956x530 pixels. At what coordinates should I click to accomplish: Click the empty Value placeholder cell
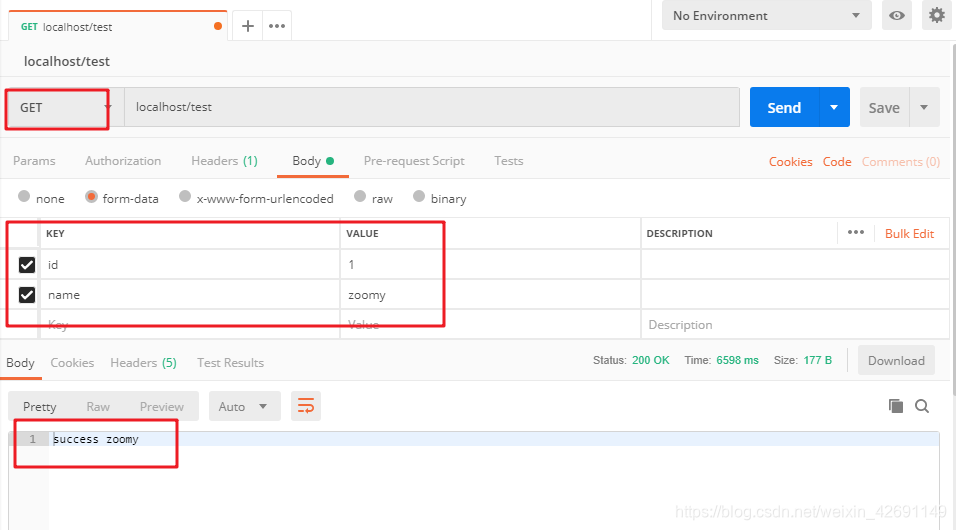click(x=490, y=324)
